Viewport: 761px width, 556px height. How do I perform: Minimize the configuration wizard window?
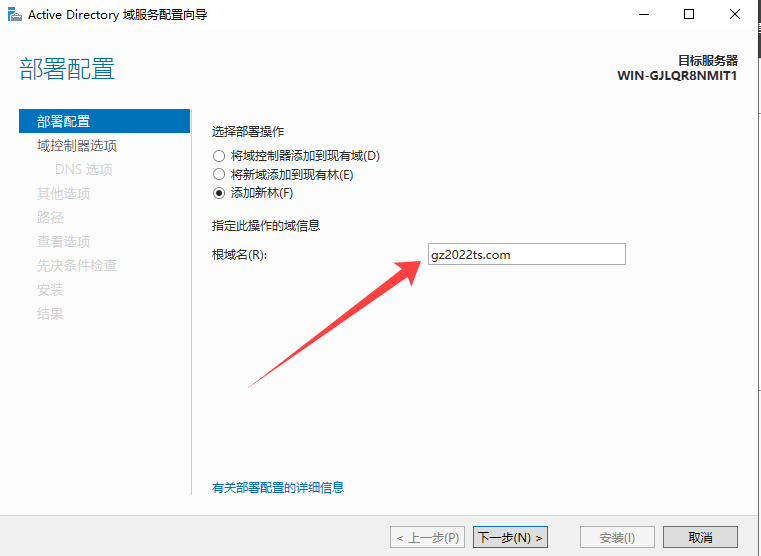click(641, 15)
